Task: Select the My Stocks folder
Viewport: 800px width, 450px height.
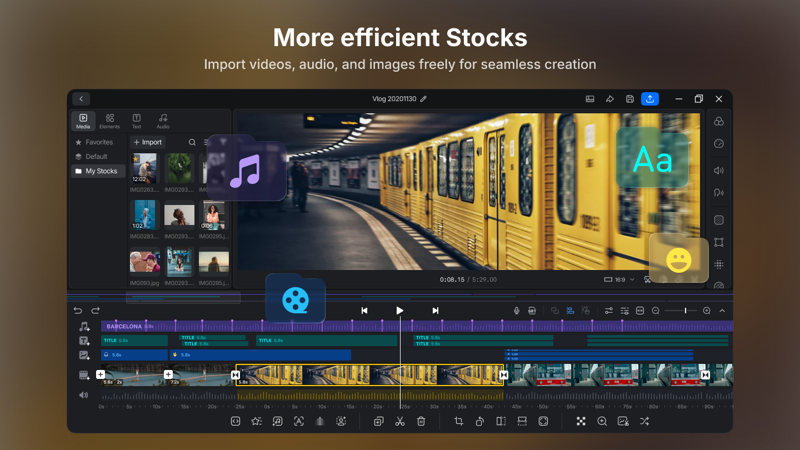Action: point(98,171)
